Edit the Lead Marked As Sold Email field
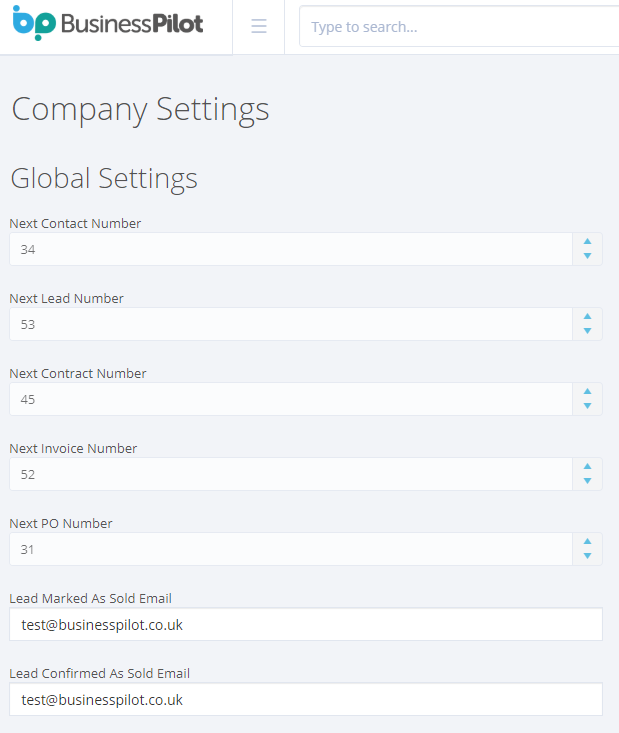The height and width of the screenshot is (733, 619). 306,625
